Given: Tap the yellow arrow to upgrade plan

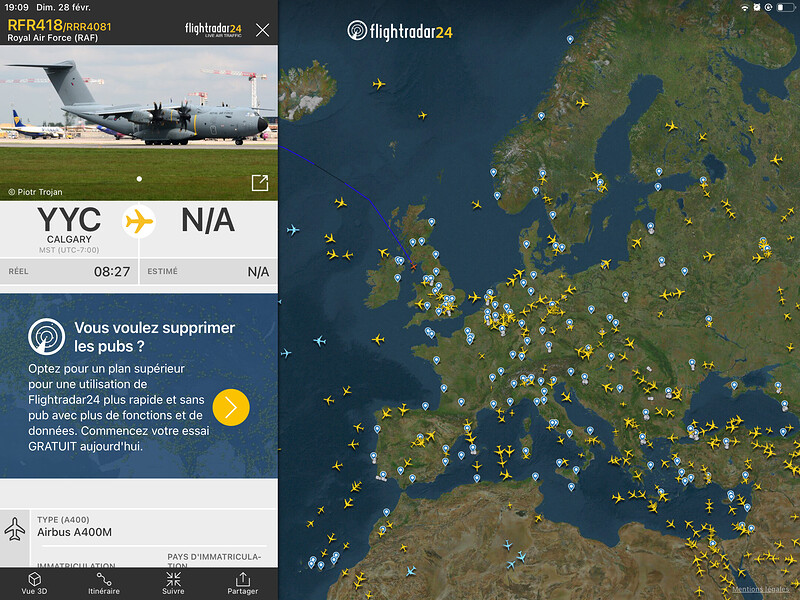Looking at the screenshot, I should tap(231, 407).
